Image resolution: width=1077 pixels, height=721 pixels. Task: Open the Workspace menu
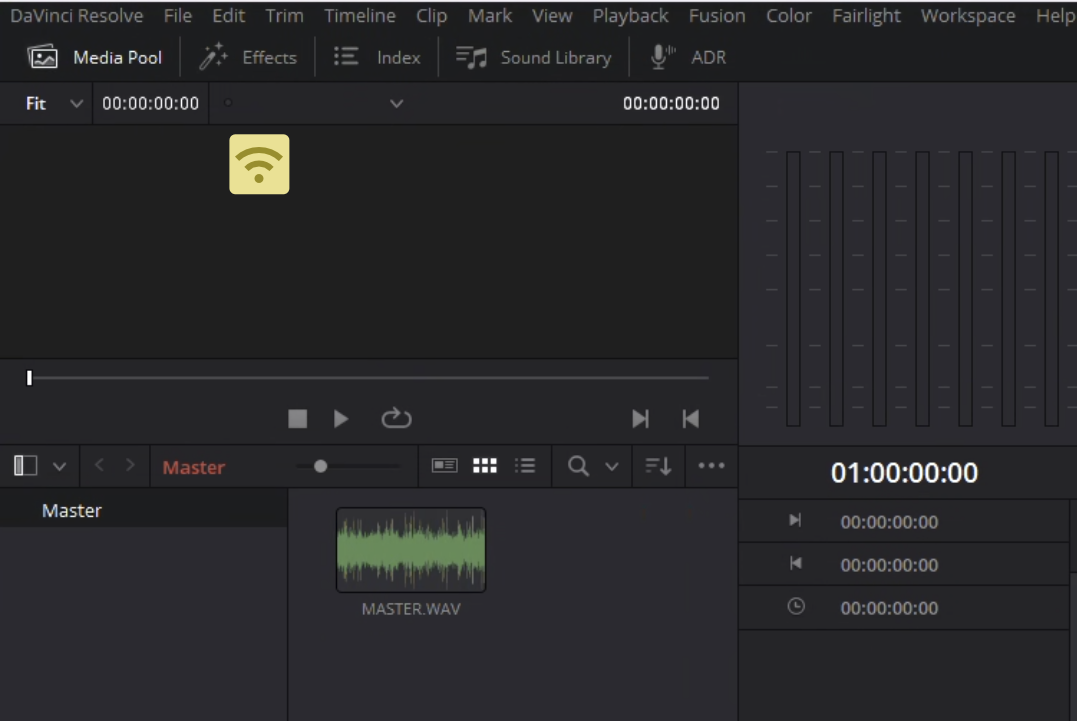click(x=968, y=16)
